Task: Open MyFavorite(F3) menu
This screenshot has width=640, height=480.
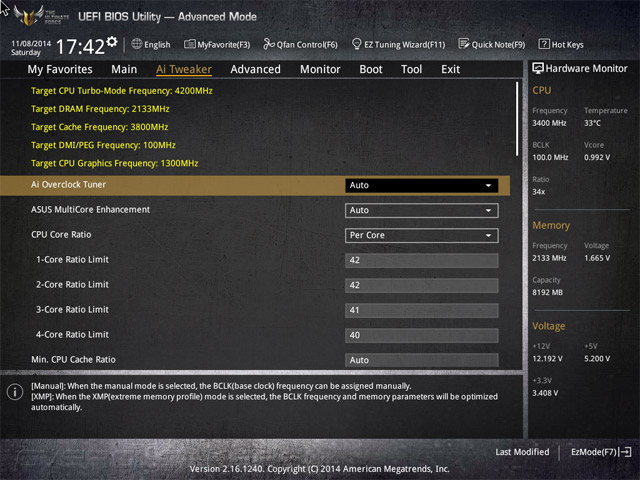Action: click(217, 44)
